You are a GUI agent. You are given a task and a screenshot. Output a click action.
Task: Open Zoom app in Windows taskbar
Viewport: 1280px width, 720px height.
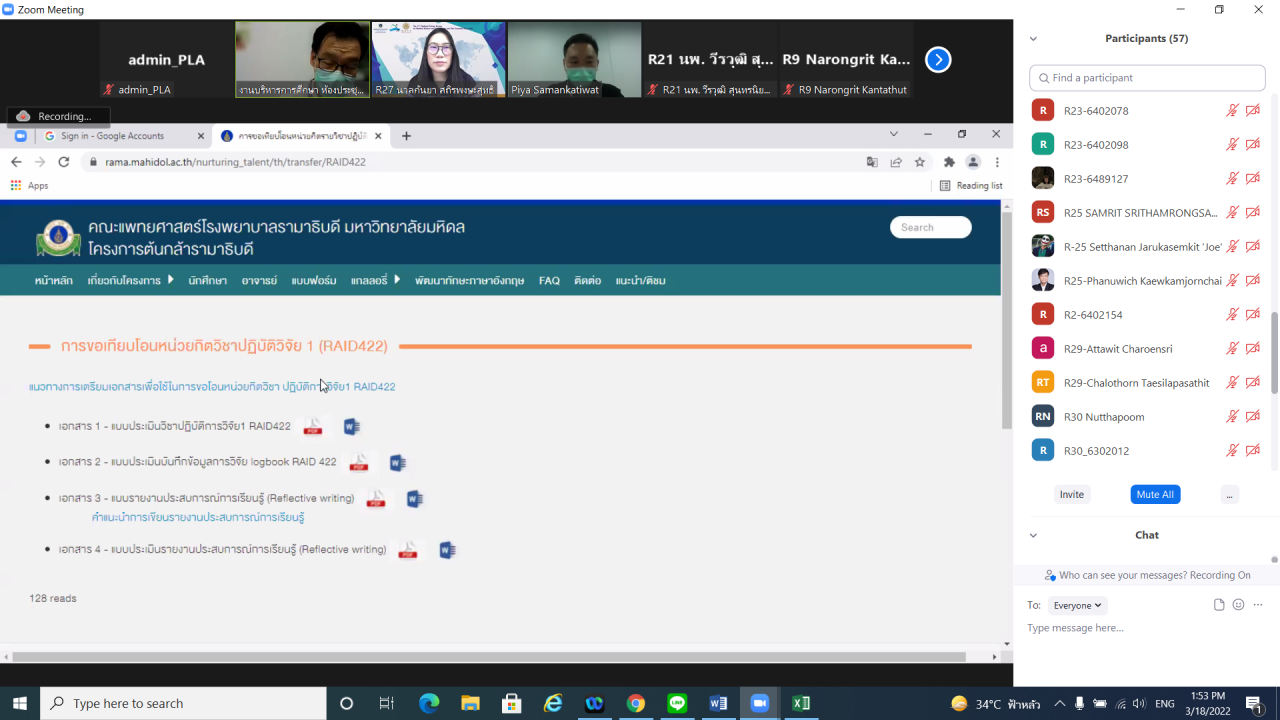pyautogui.click(x=758, y=703)
